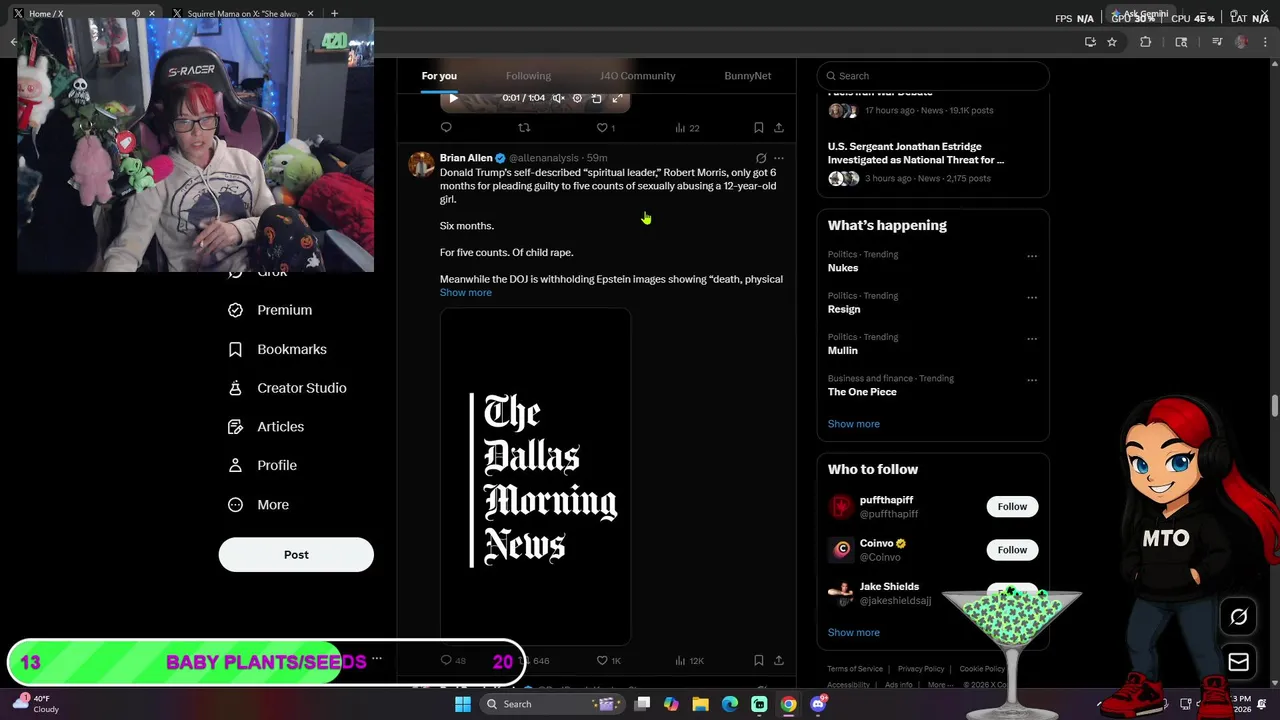Go to Profile in the sidebar
The image size is (1280, 720).
pos(263,465)
